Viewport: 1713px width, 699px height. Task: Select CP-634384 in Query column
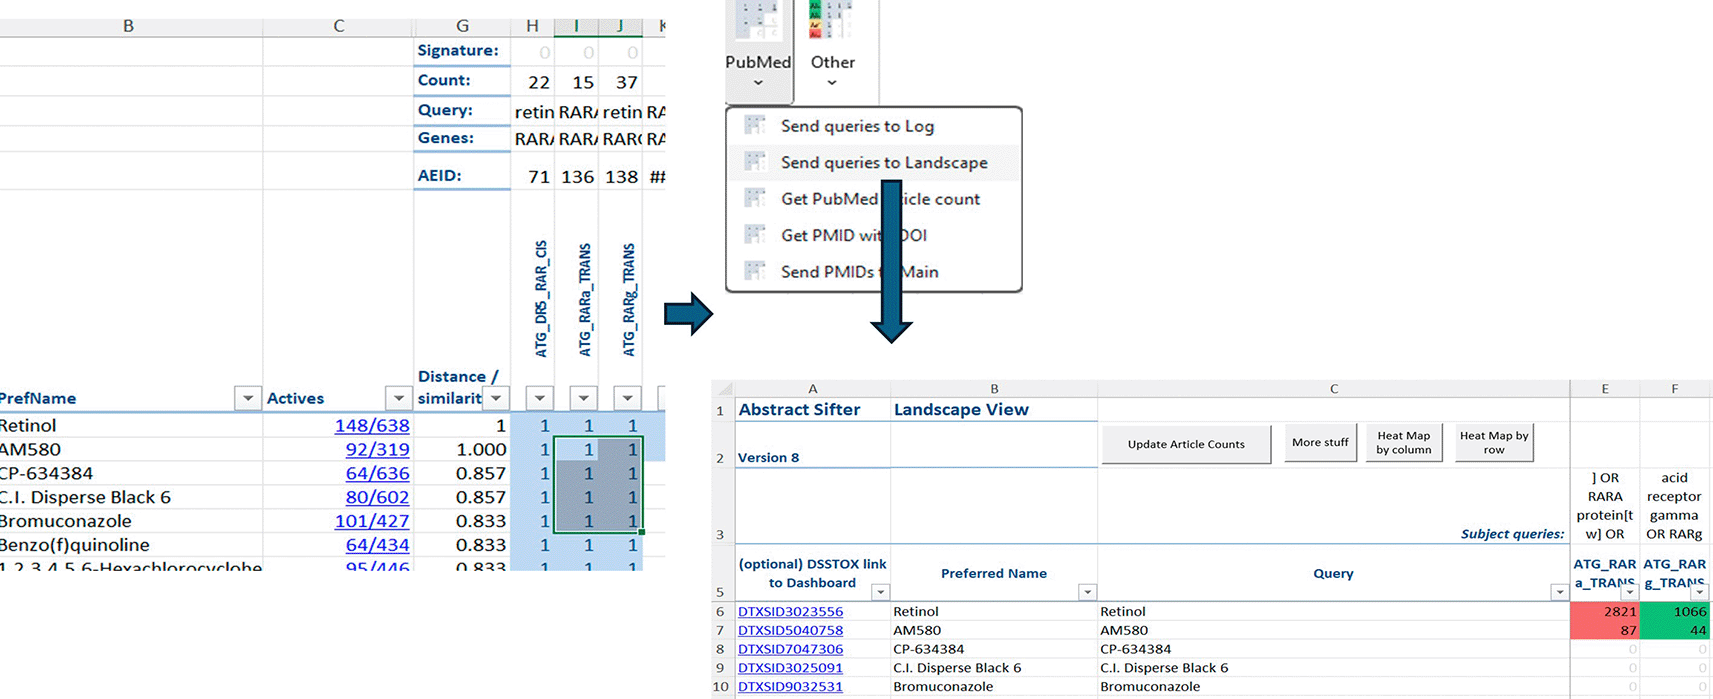[x=1333, y=649]
